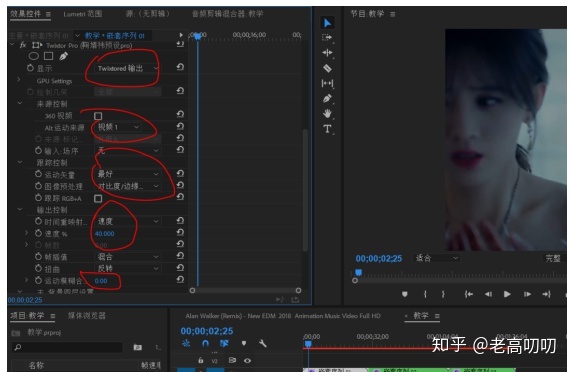572x372 pixels.
Task: Toggle the Twixtor Pro fx effect on/off
Action: [x=23, y=45]
